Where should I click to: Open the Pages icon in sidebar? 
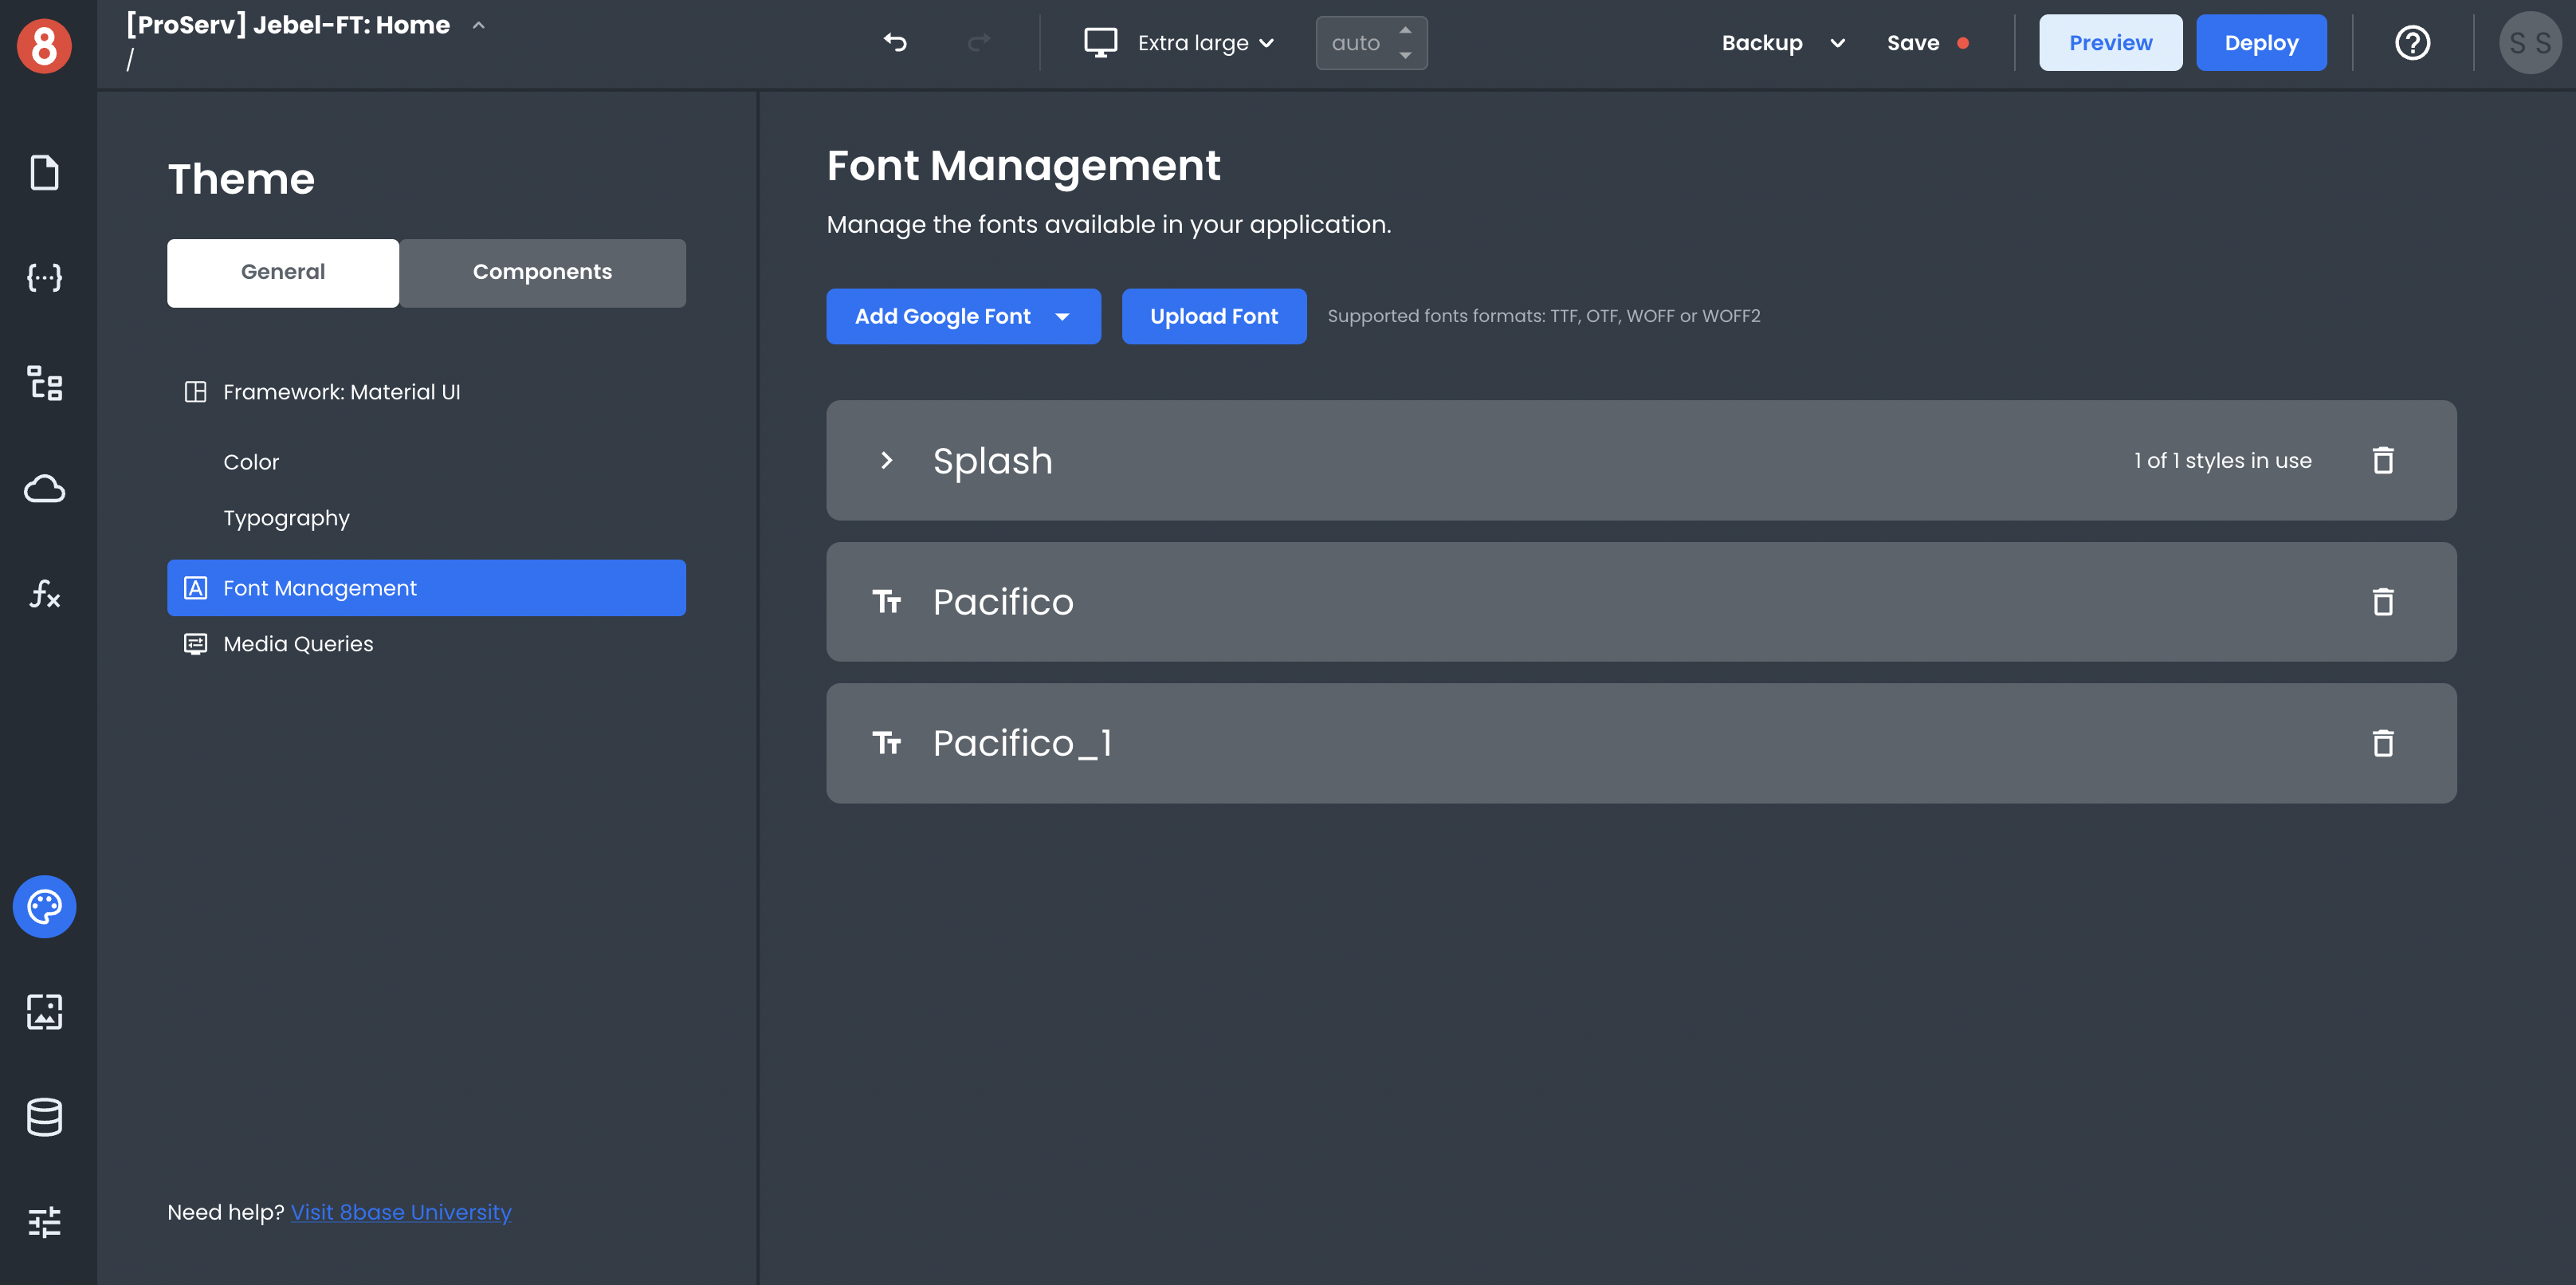click(x=44, y=172)
